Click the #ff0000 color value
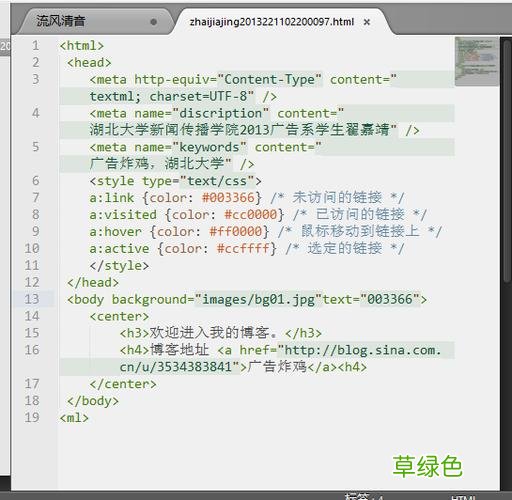The width and height of the screenshot is (512, 500). 236,232
